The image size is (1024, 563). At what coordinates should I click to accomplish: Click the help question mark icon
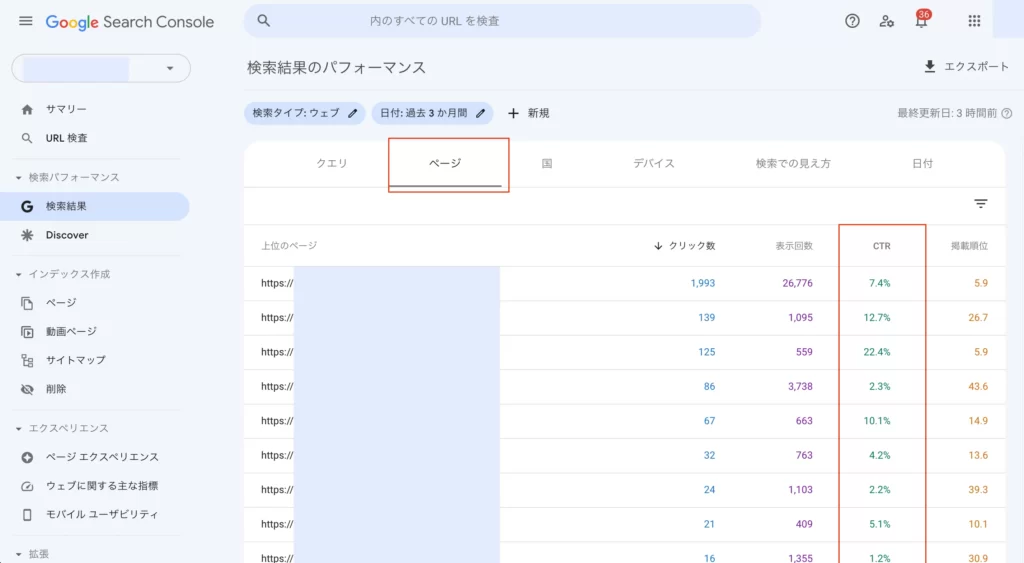click(852, 21)
